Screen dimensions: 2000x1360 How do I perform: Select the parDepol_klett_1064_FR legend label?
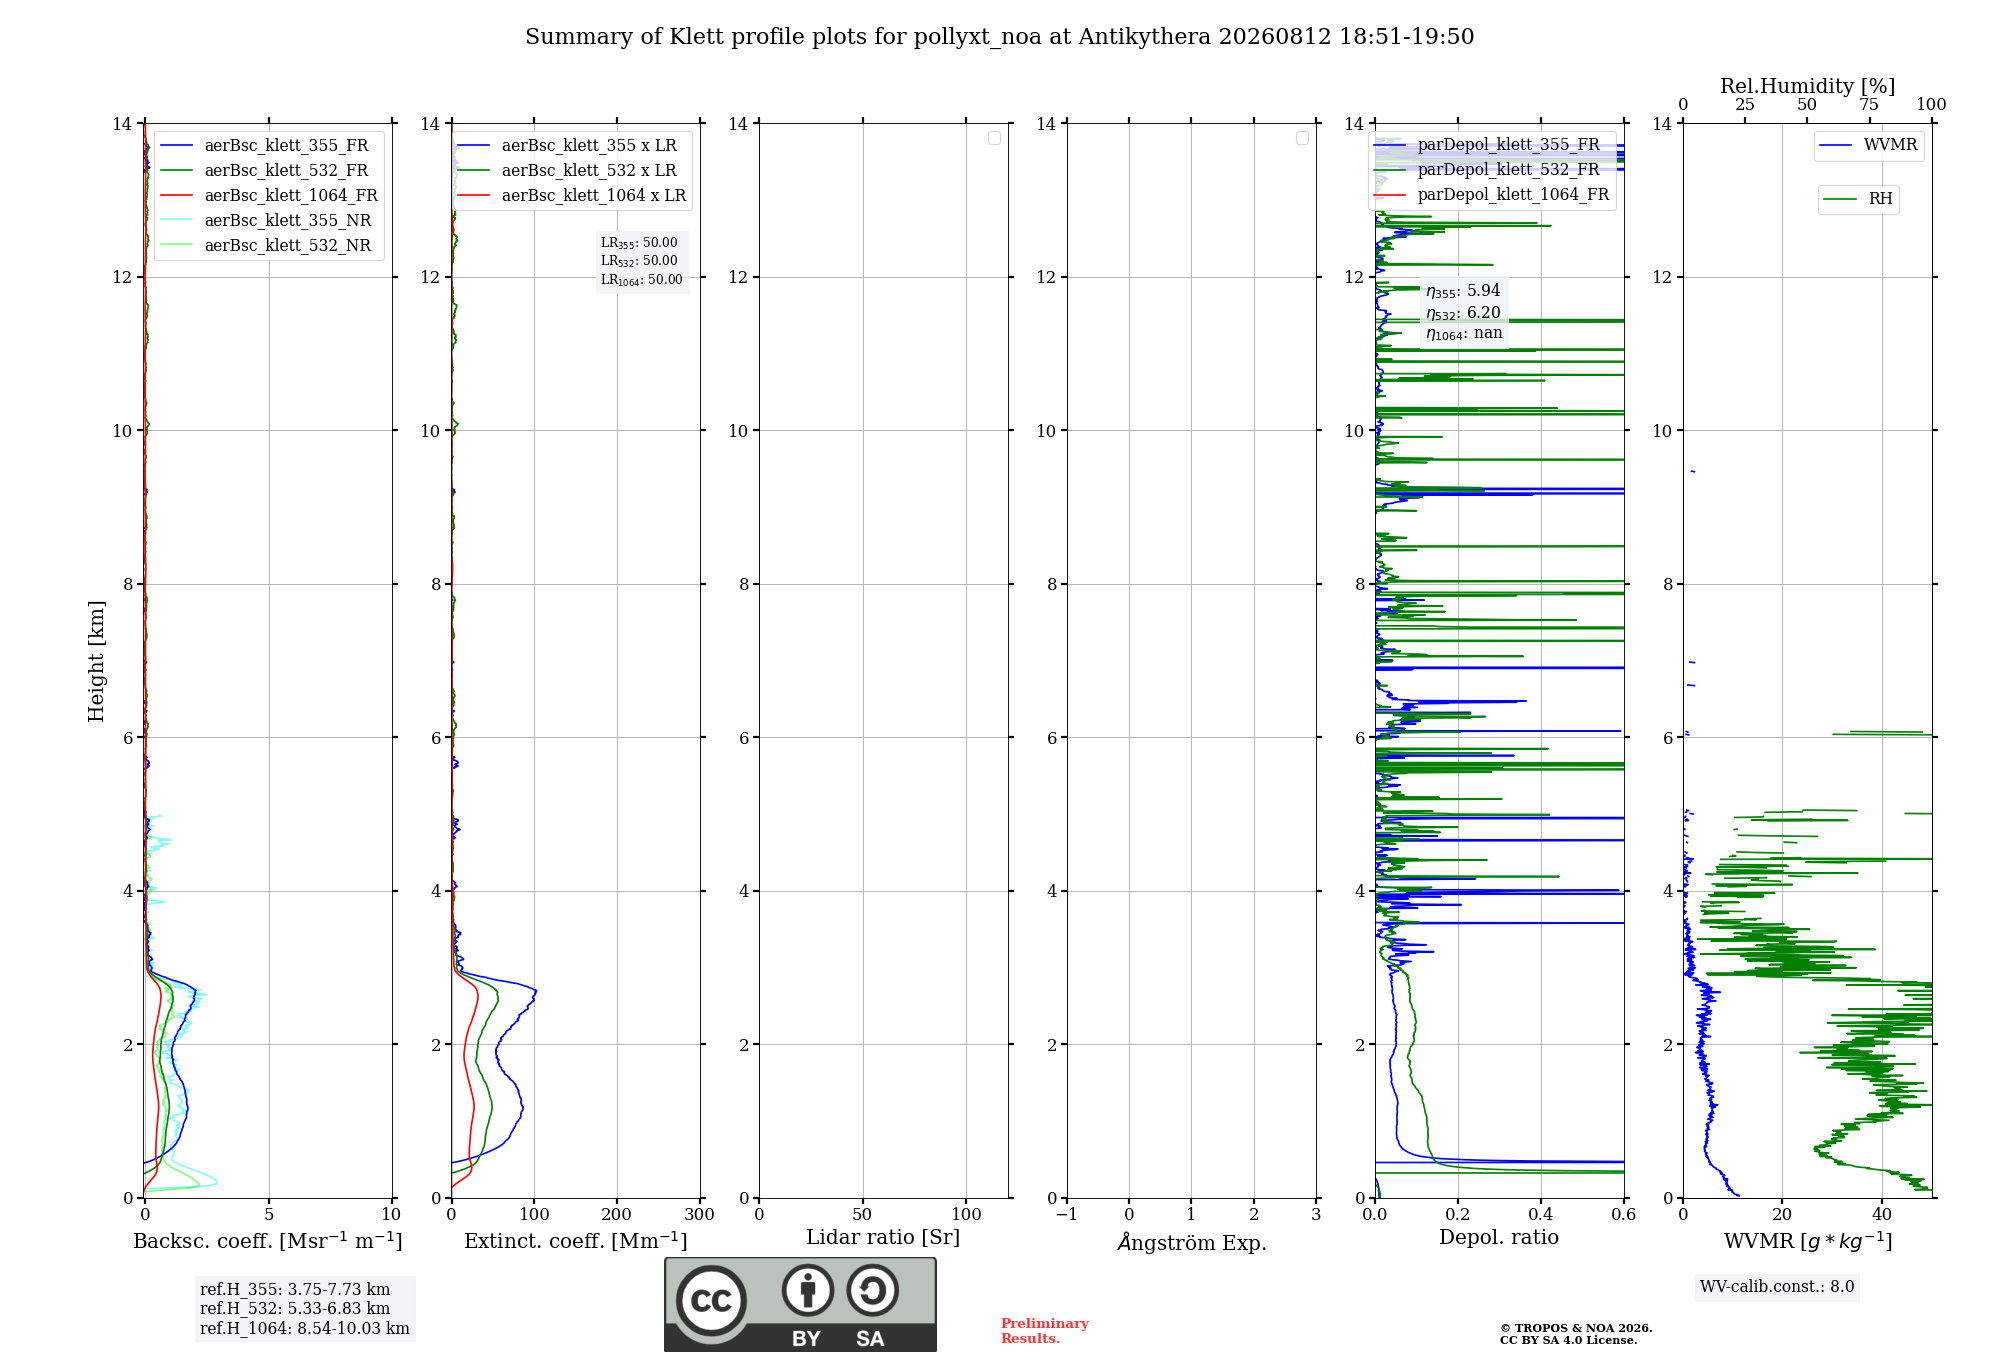(x=1513, y=195)
